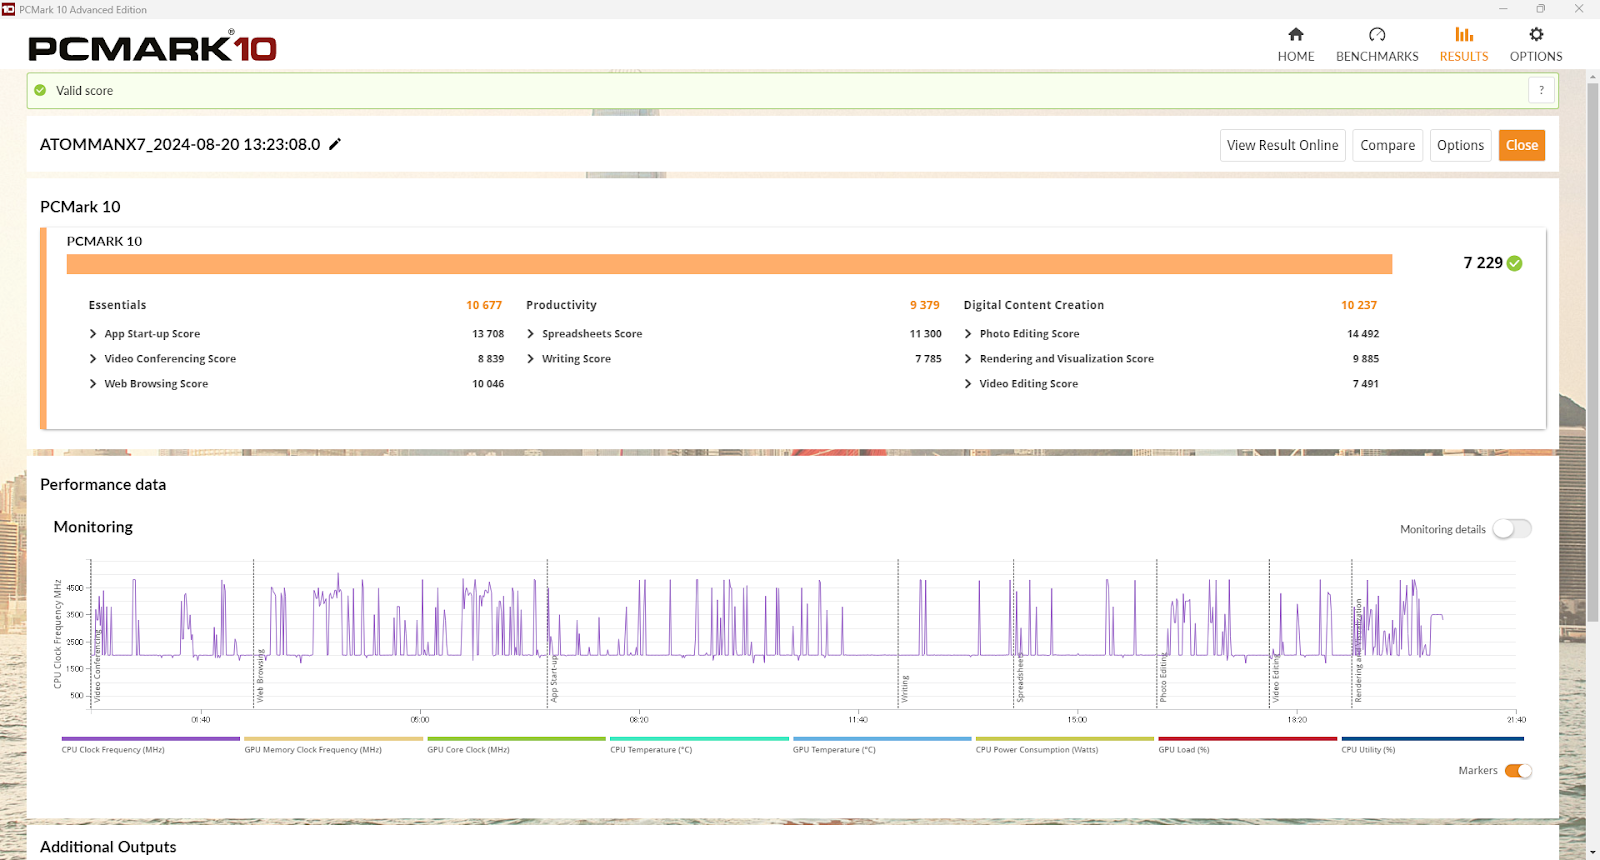1600x860 pixels.
Task: Select CPU Utility legend swatch
Action: tap(1432, 739)
